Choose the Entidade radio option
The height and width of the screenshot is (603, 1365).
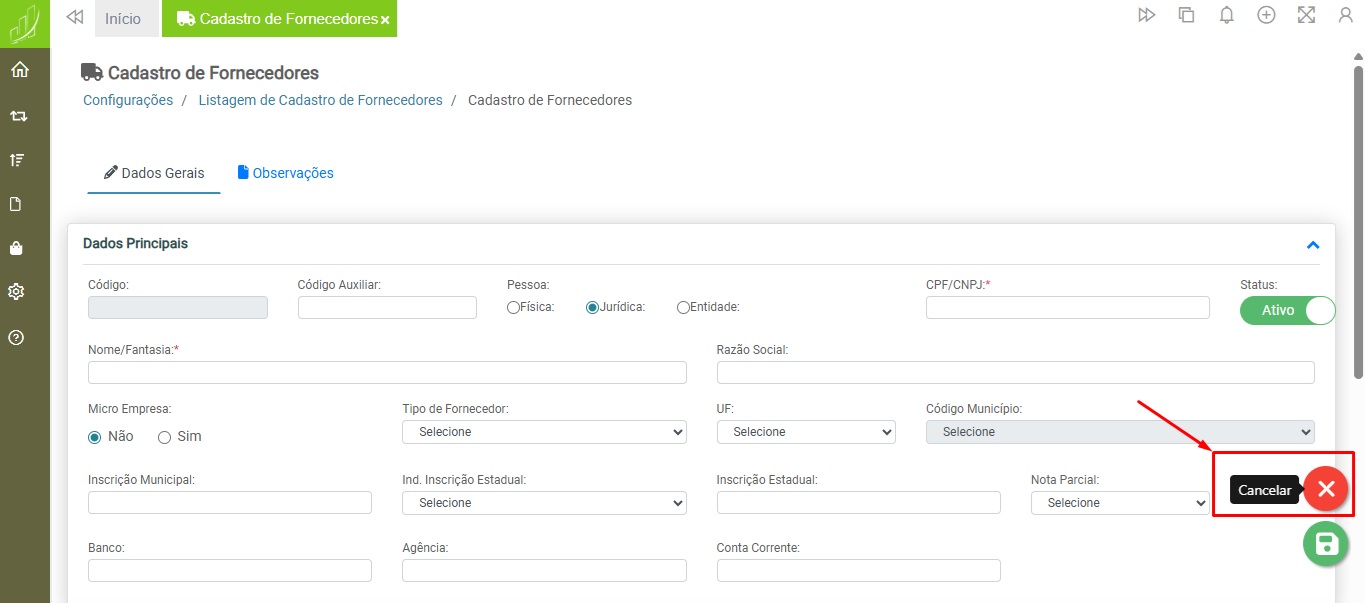(683, 308)
